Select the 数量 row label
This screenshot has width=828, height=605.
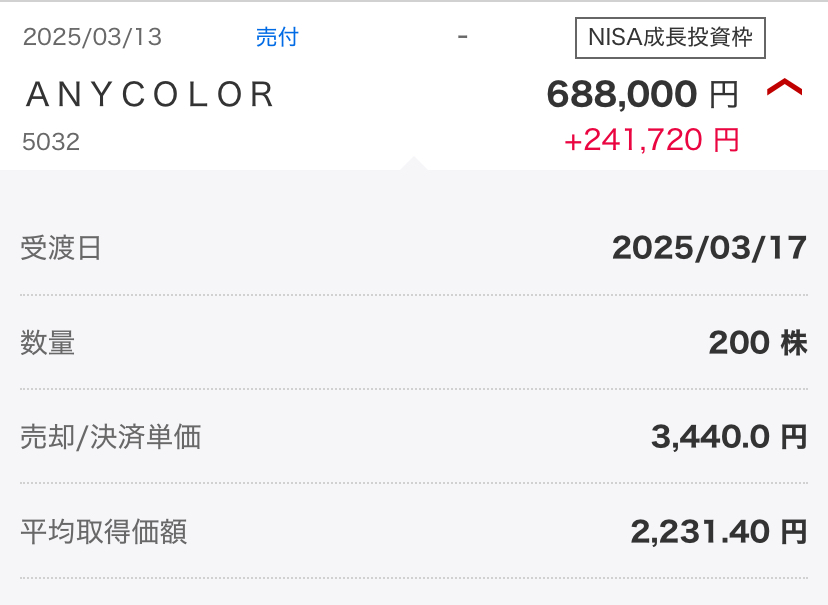point(48,343)
